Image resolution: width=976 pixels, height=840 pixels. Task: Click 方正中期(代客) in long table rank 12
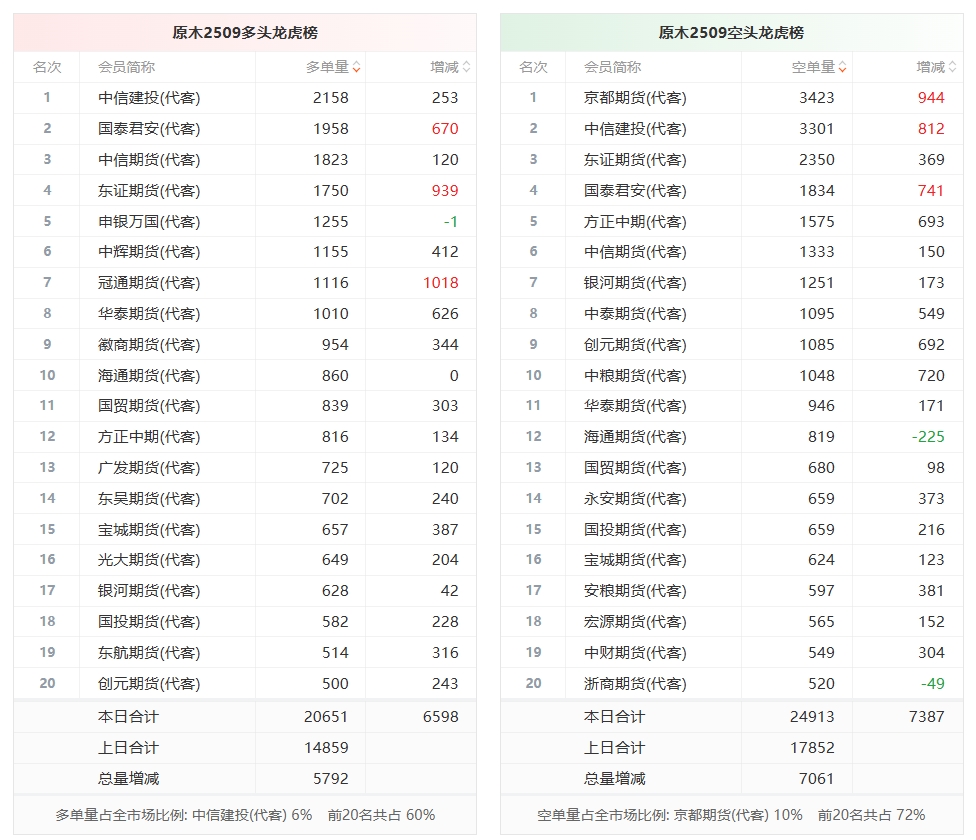(x=149, y=437)
